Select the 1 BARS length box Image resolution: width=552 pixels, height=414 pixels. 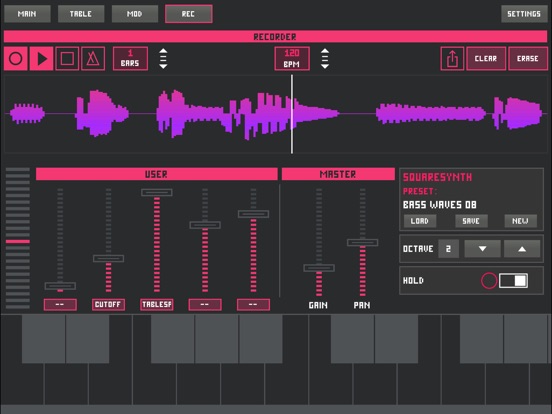[130, 58]
